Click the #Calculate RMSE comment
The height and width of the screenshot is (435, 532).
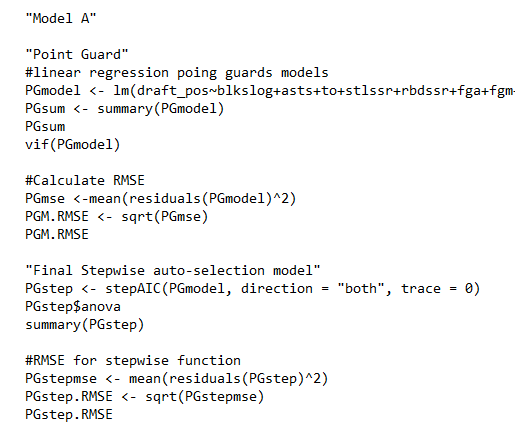point(85,181)
